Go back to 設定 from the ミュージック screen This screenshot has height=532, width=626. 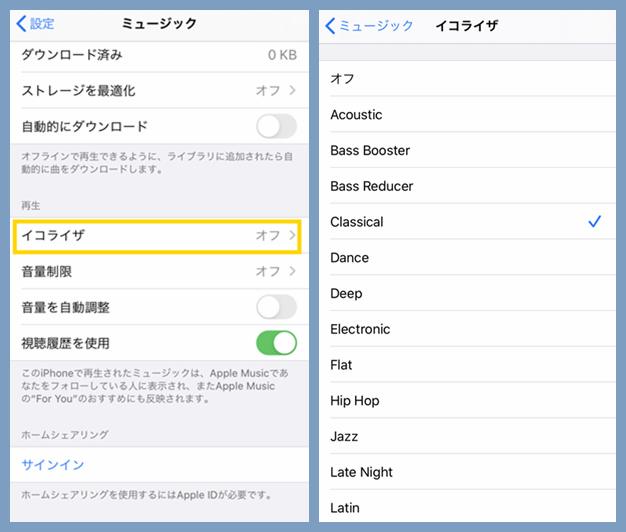[x=35, y=24]
